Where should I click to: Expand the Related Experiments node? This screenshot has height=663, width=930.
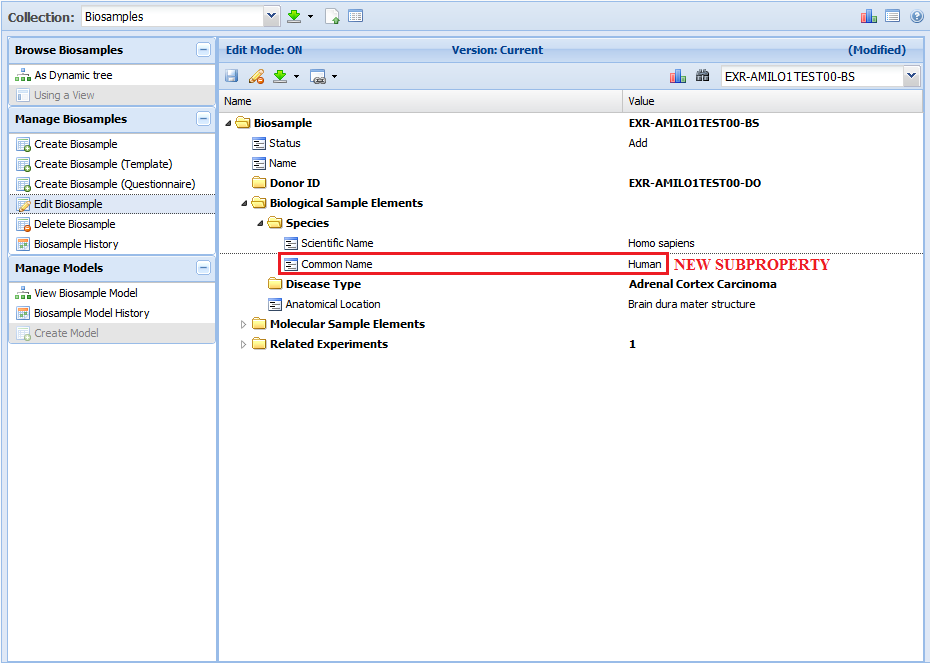tap(243, 344)
